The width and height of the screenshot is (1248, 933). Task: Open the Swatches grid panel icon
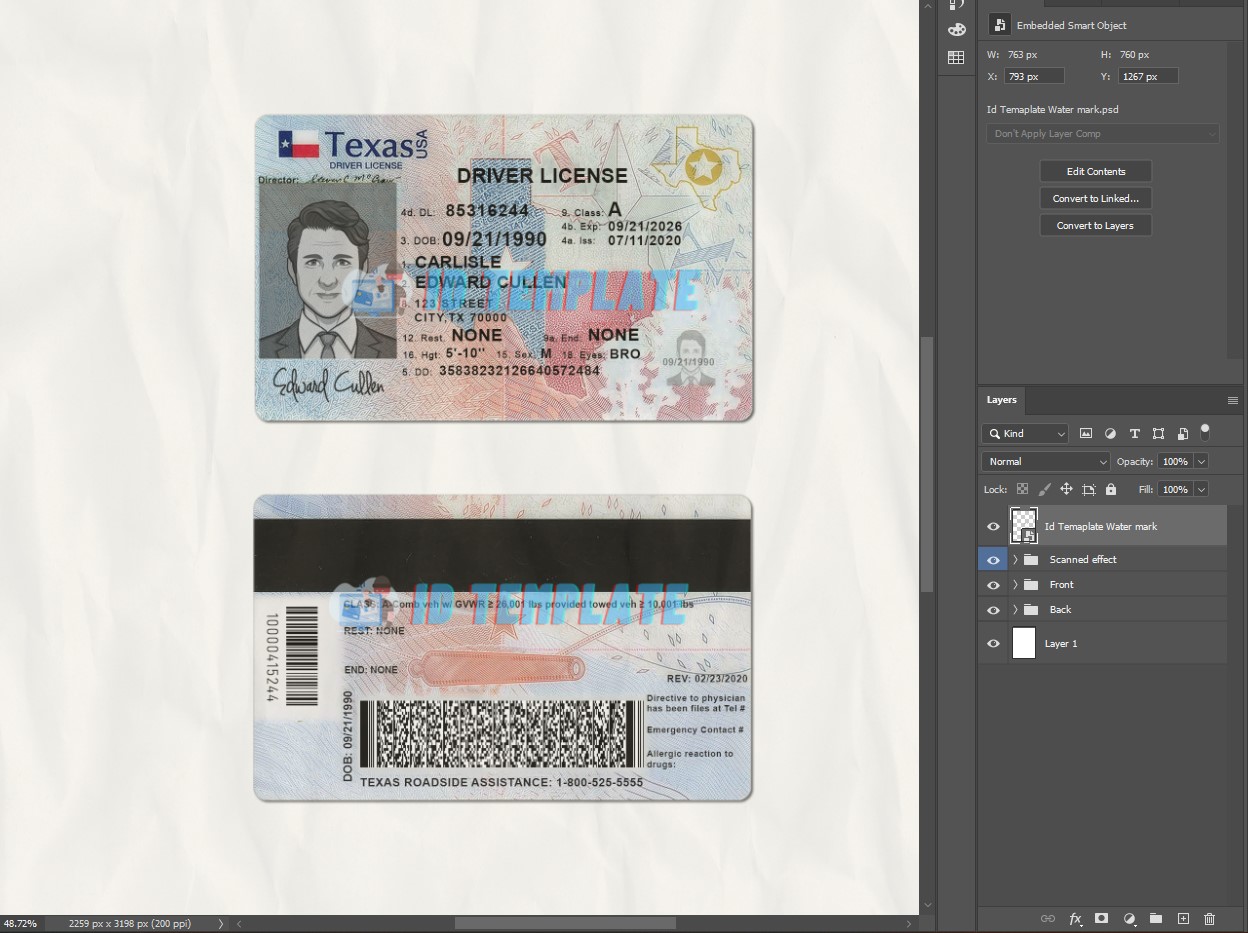[956, 58]
